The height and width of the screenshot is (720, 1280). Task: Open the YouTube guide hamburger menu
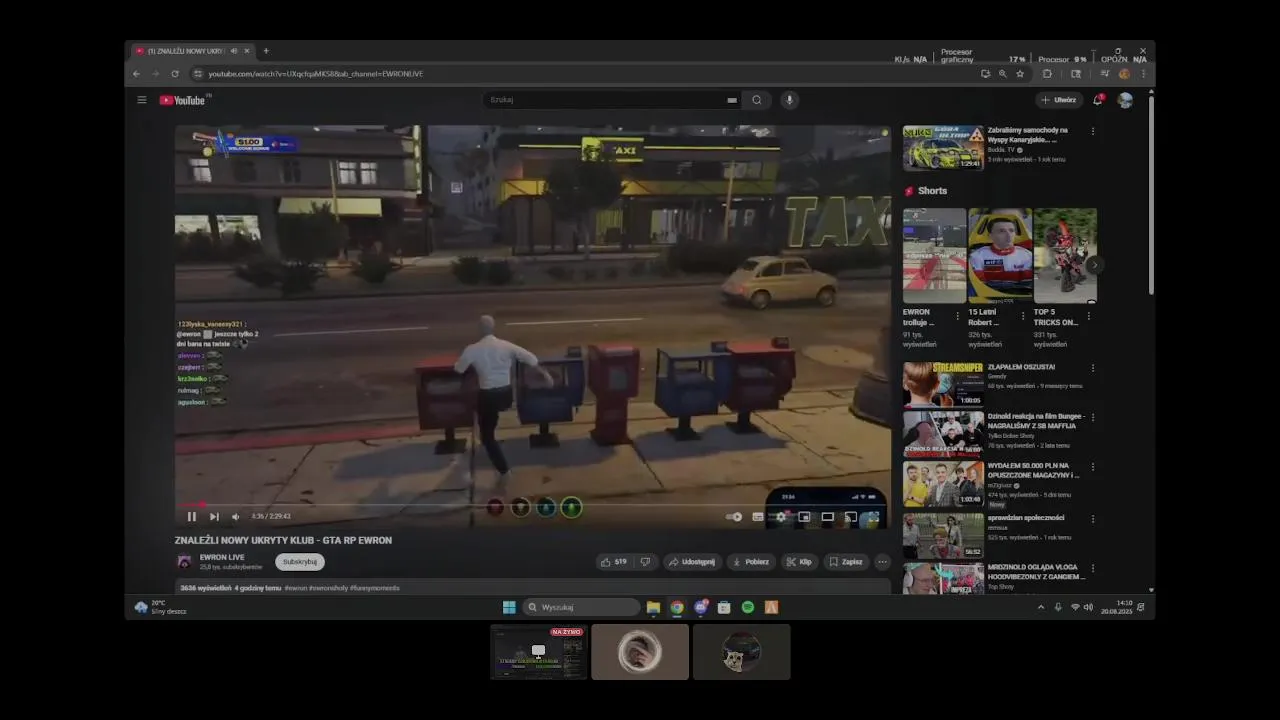142,100
